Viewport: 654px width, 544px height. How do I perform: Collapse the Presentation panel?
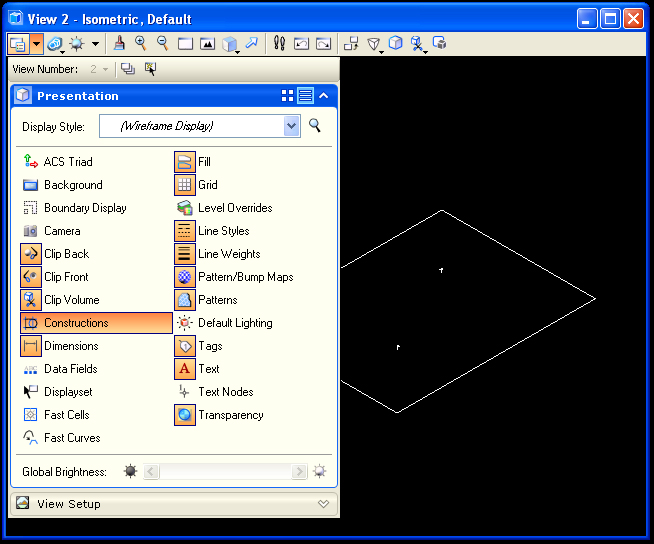324,96
